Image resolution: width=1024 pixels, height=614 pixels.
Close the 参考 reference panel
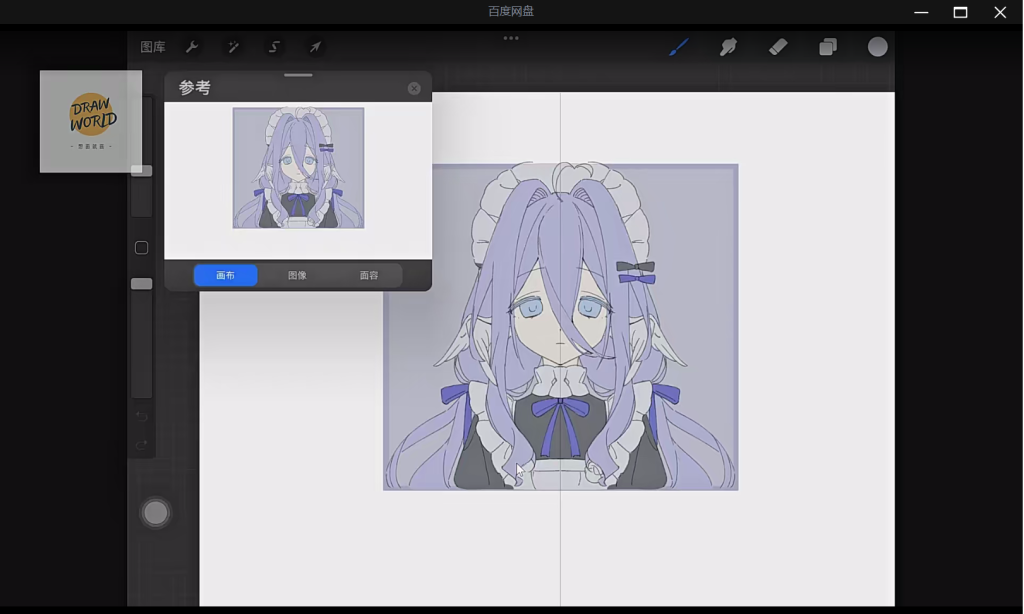coord(414,88)
